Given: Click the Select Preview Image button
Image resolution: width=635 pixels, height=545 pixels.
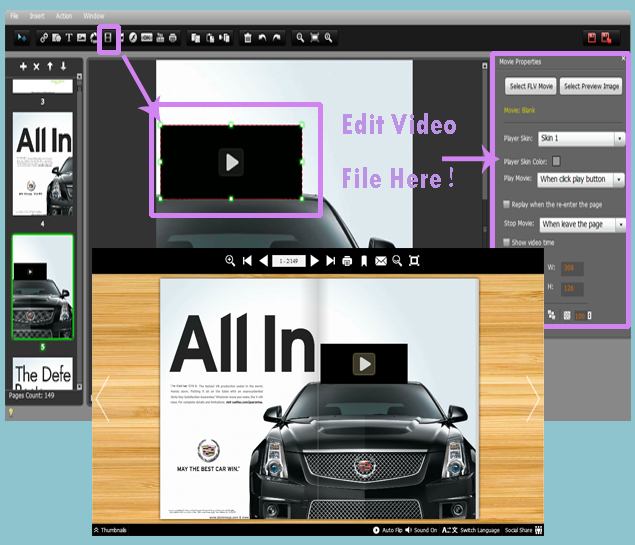Looking at the screenshot, I should pos(591,86).
